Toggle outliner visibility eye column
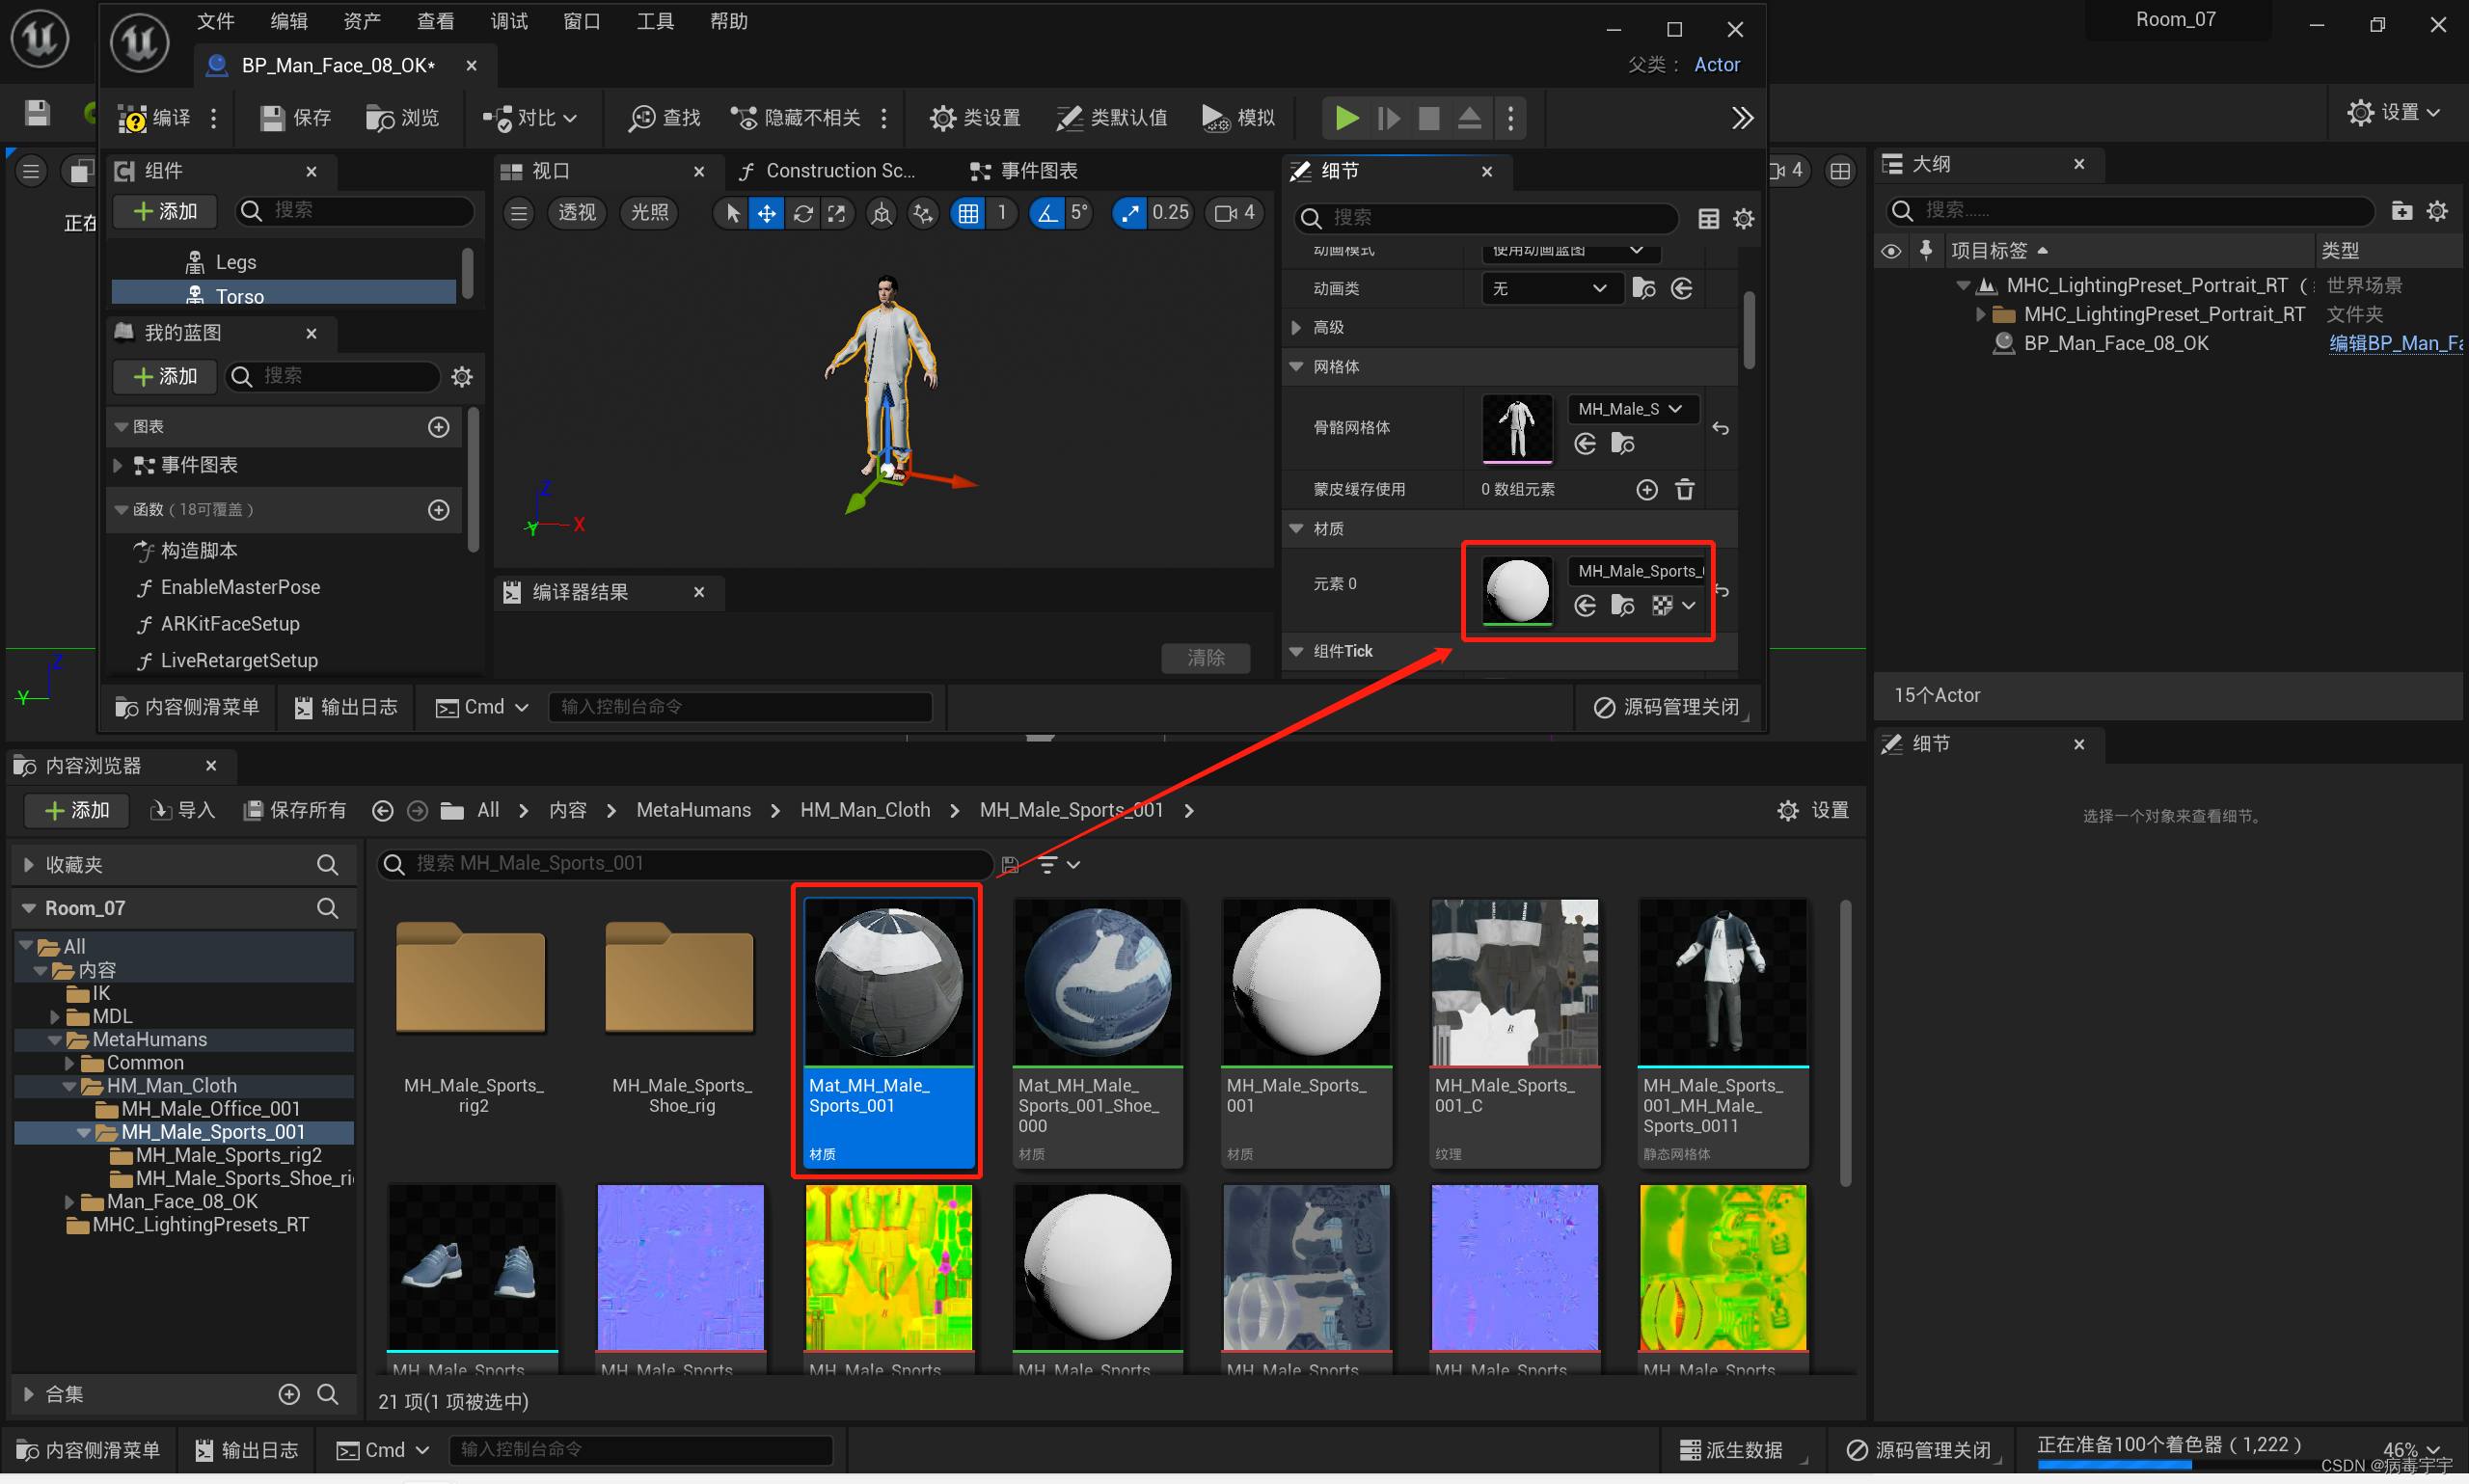Screen dimensions: 2469x1484 1890,251
